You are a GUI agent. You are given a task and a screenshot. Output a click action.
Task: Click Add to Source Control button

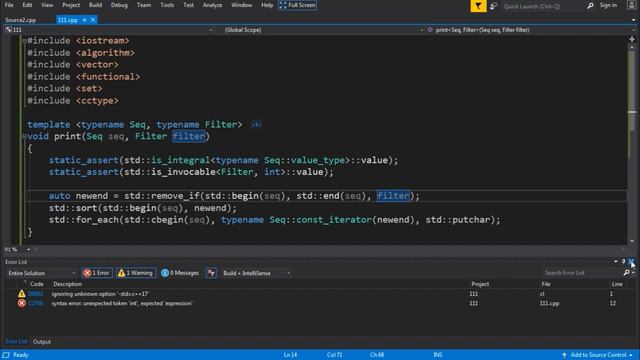tap(597, 355)
